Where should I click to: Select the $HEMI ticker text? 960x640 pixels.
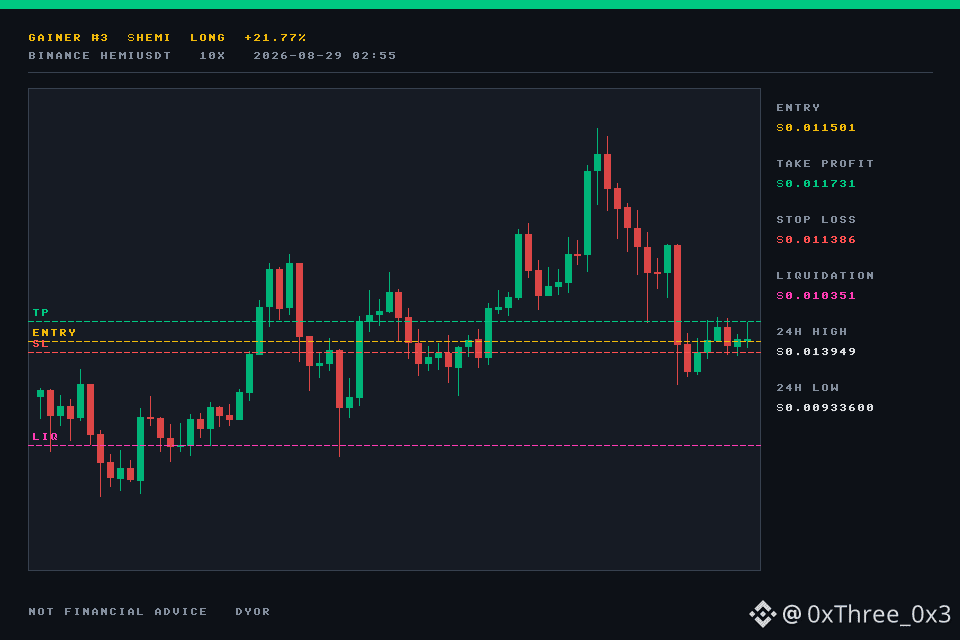point(149,37)
